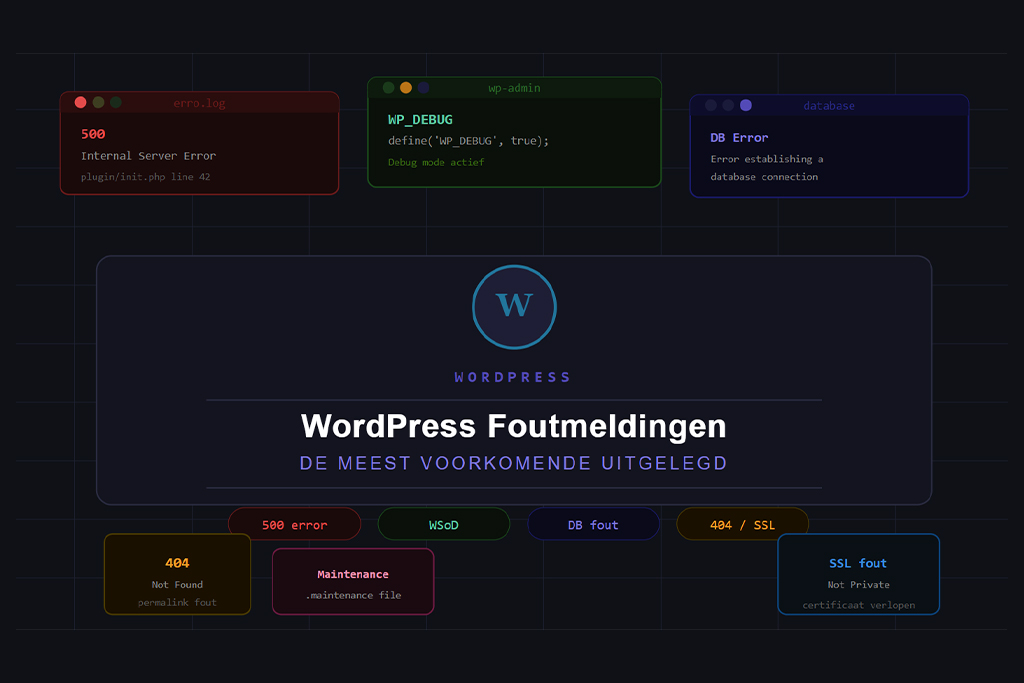Screen dimensions: 1024x683
Task: Click the define('WP_DEBUG', true); code line
Action: pyautogui.click(x=468, y=141)
